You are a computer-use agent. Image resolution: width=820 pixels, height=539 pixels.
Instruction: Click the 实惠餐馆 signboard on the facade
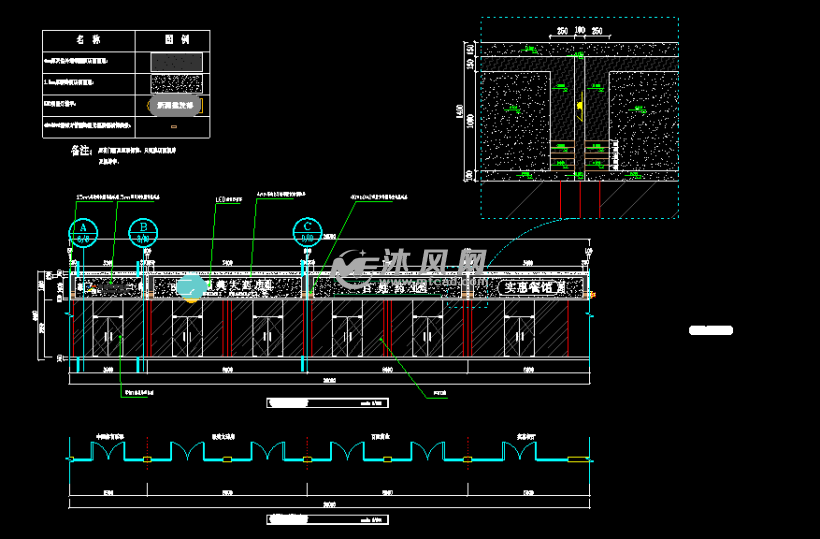[533, 287]
